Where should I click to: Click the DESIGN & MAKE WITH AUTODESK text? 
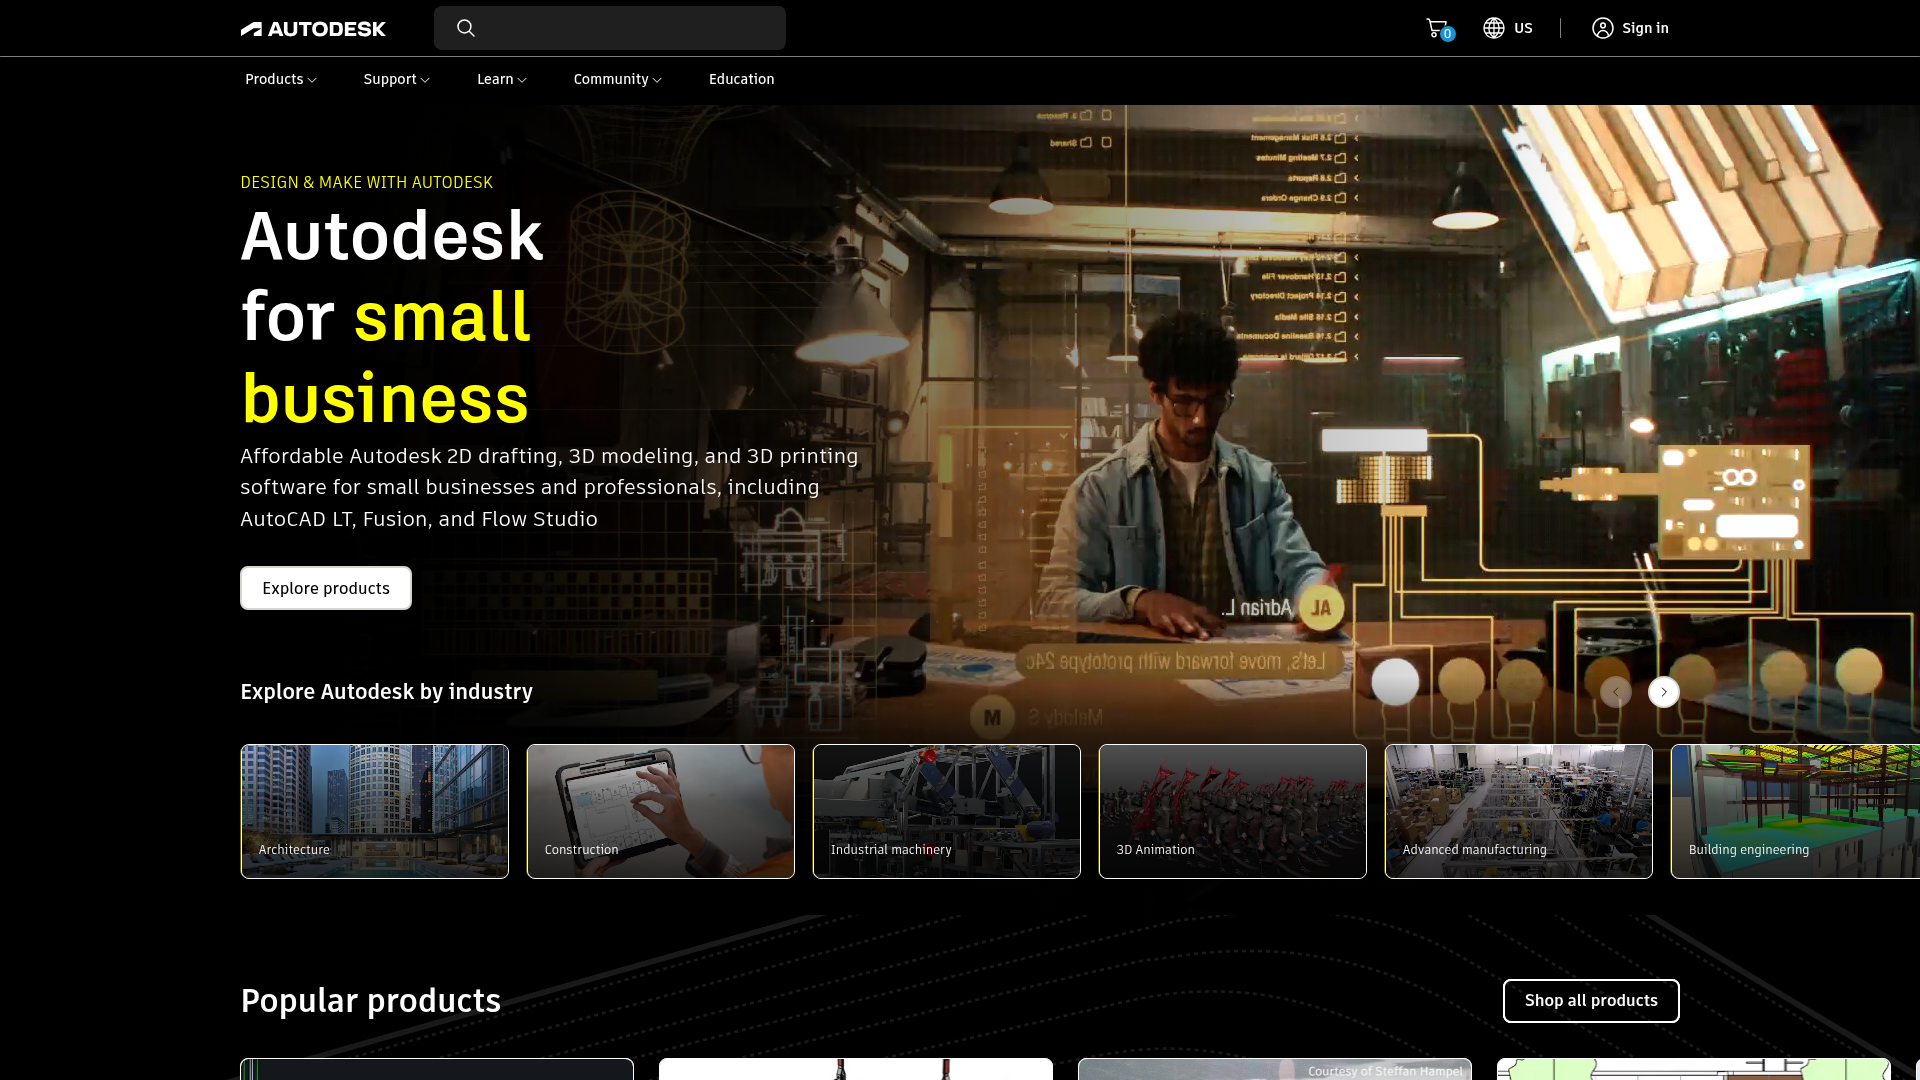(367, 182)
